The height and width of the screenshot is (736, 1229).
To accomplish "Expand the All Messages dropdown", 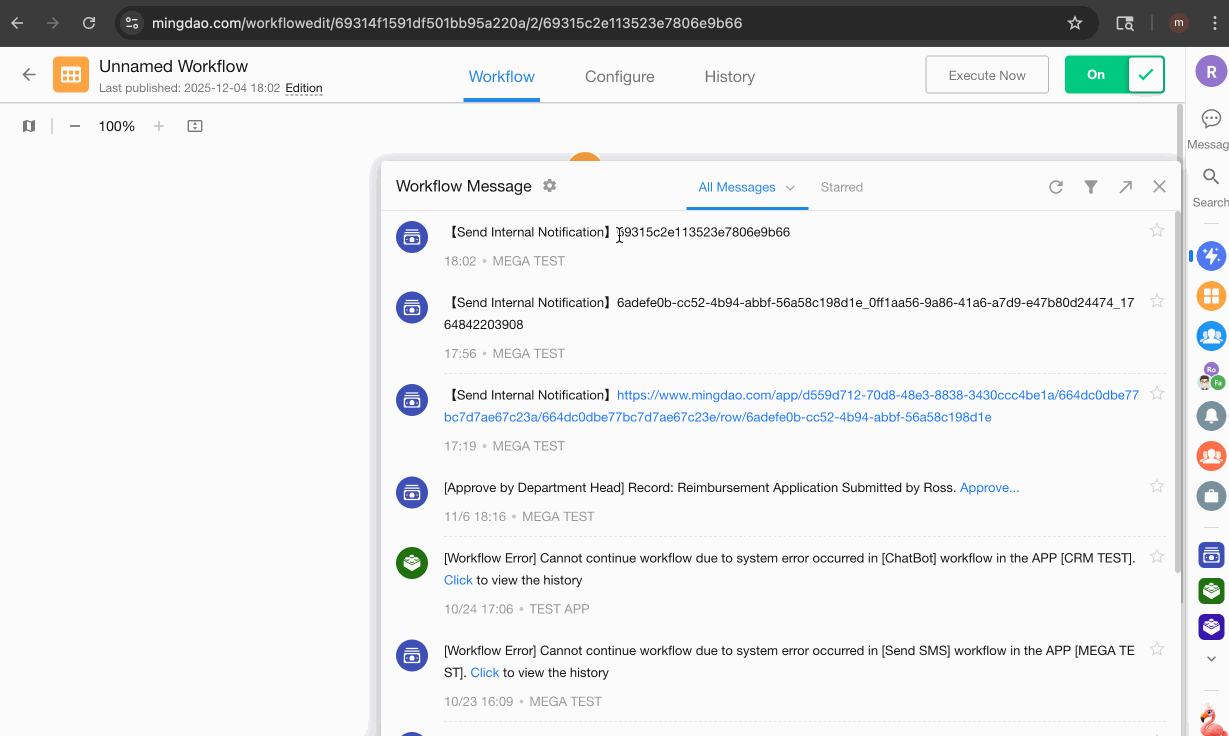I will 745,187.
